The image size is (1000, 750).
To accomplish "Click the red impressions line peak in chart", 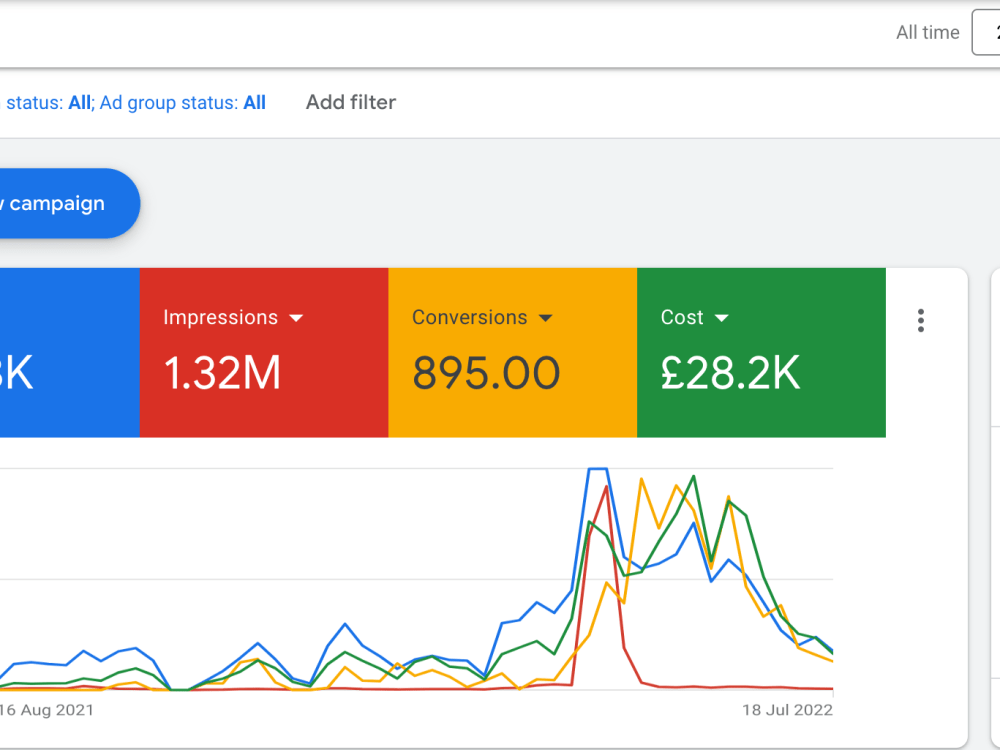I will pyautogui.click(x=606, y=487).
